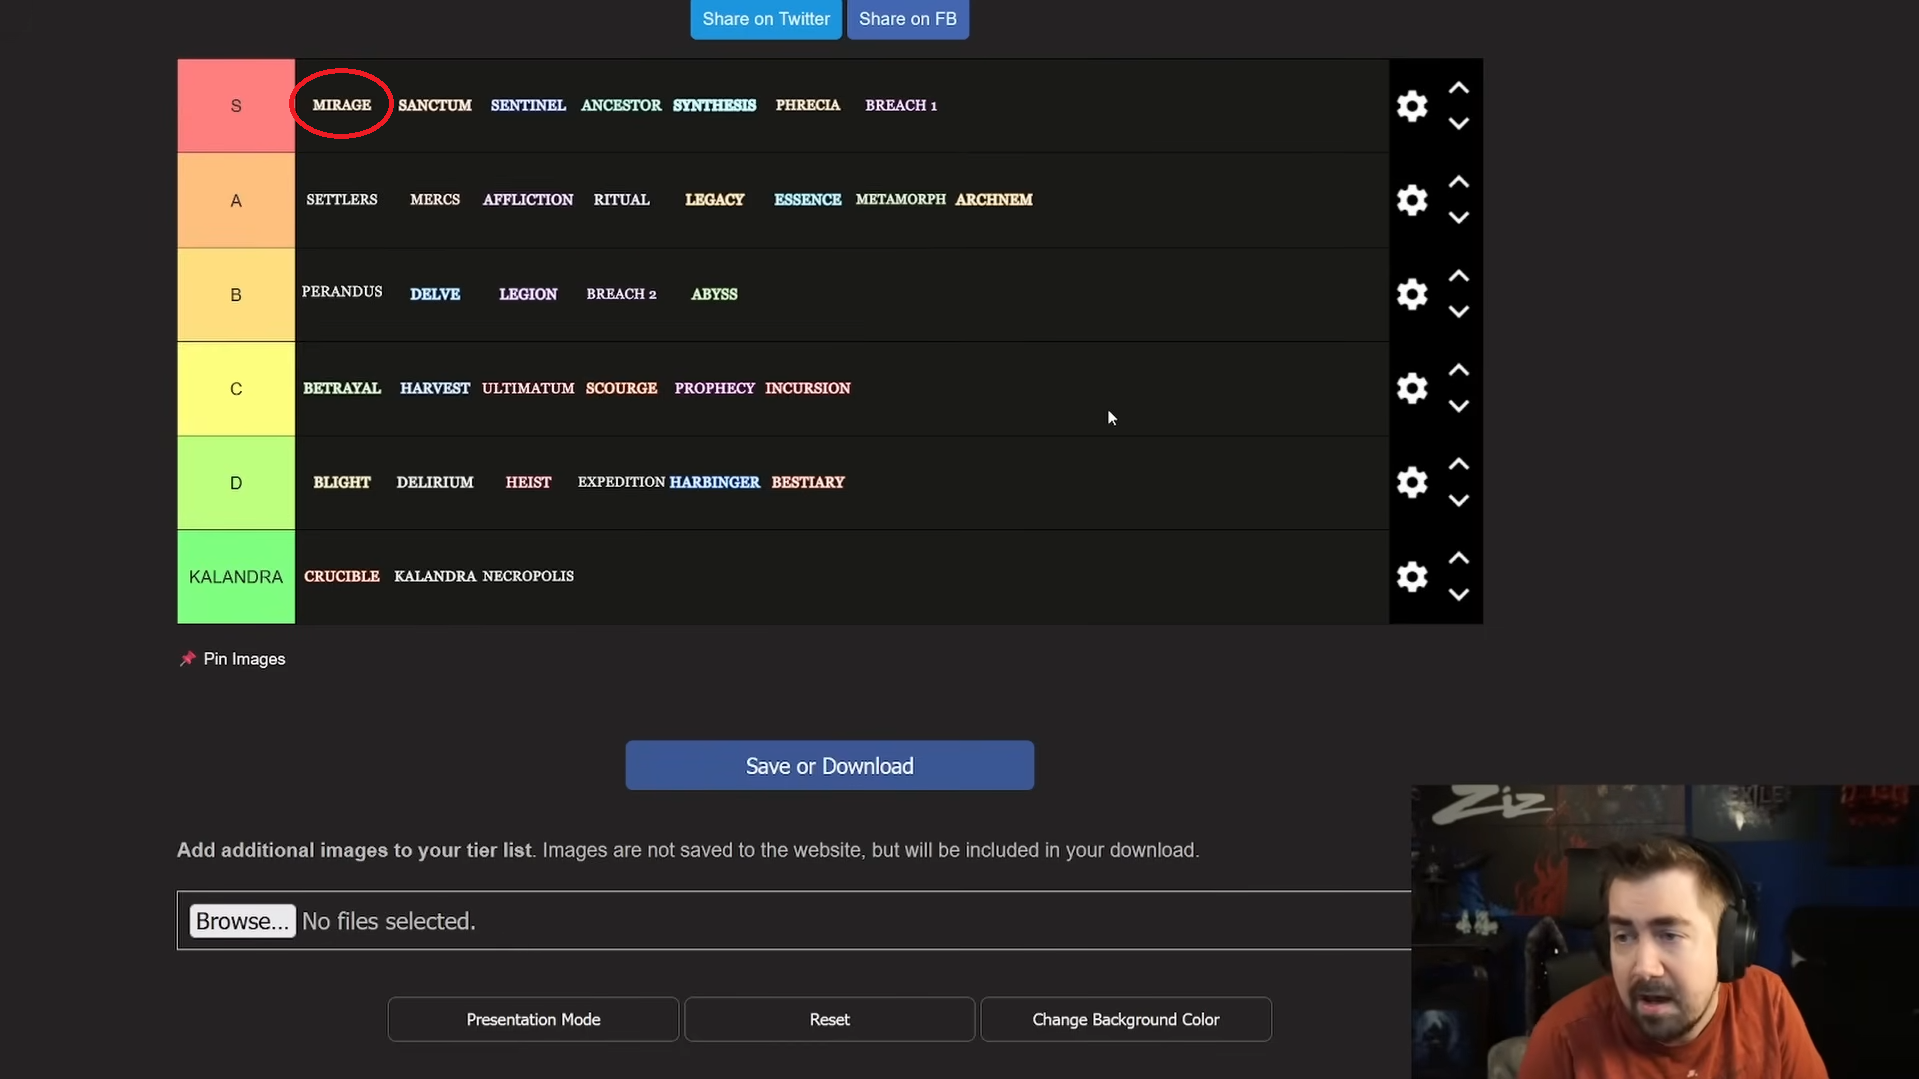Open settings gear for B tier row
This screenshot has width=1919, height=1079.
point(1411,294)
